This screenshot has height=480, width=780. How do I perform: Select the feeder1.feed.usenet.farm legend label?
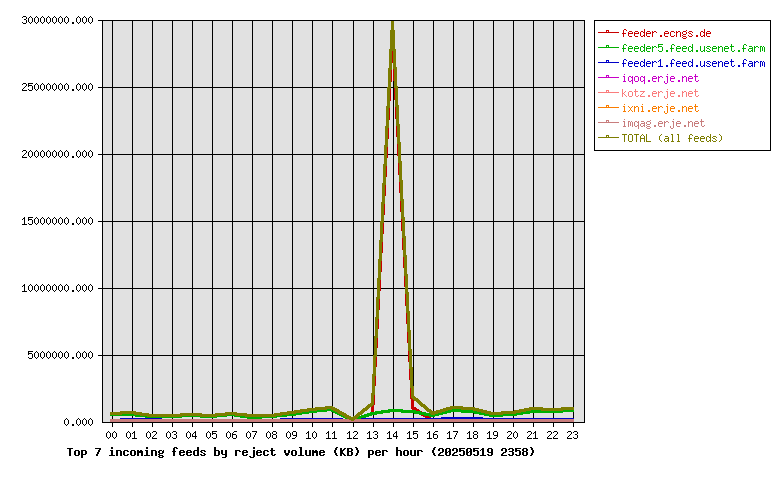(693, 63)
